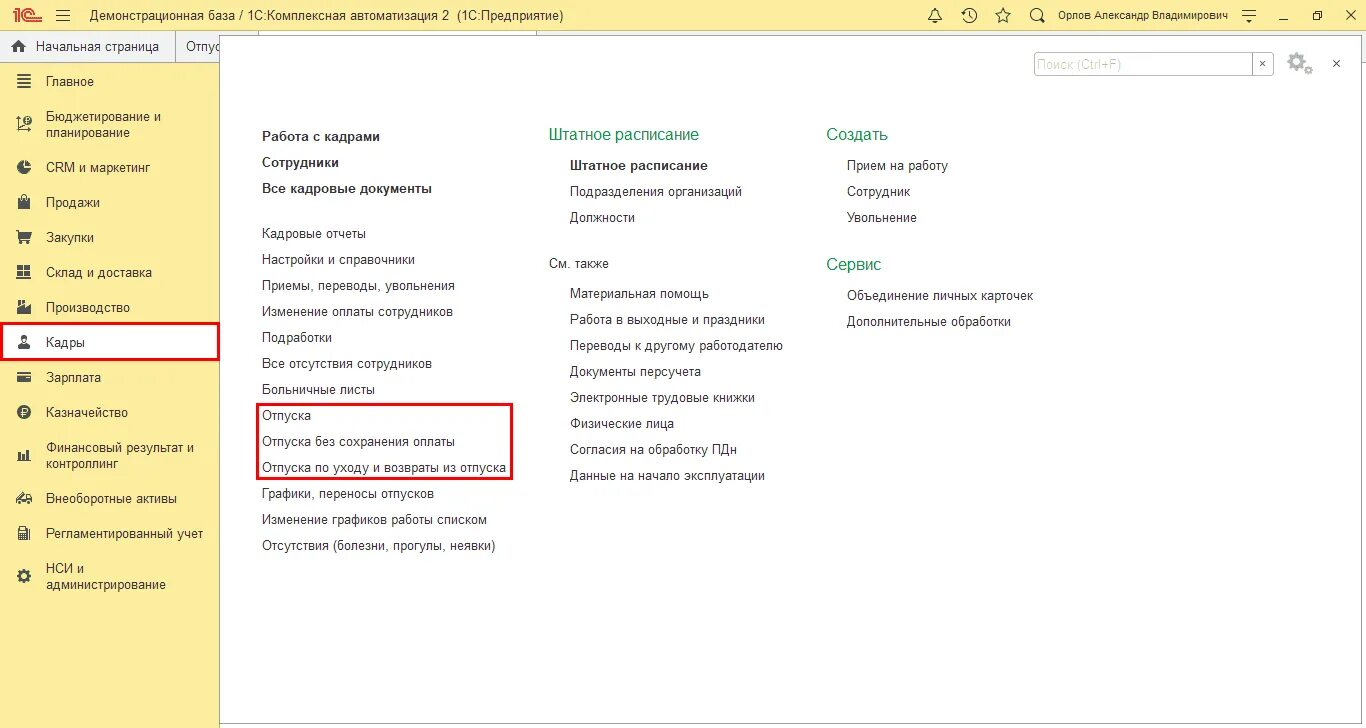Click the global search magnifier icon
Viewport: 1366px width, 728px height.
(1037, 16)
